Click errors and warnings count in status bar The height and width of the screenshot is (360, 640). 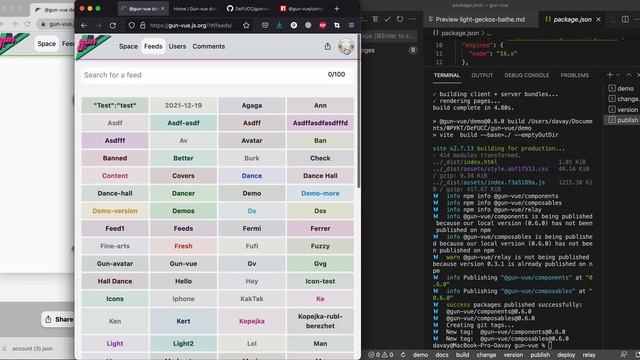pos(381,355)
